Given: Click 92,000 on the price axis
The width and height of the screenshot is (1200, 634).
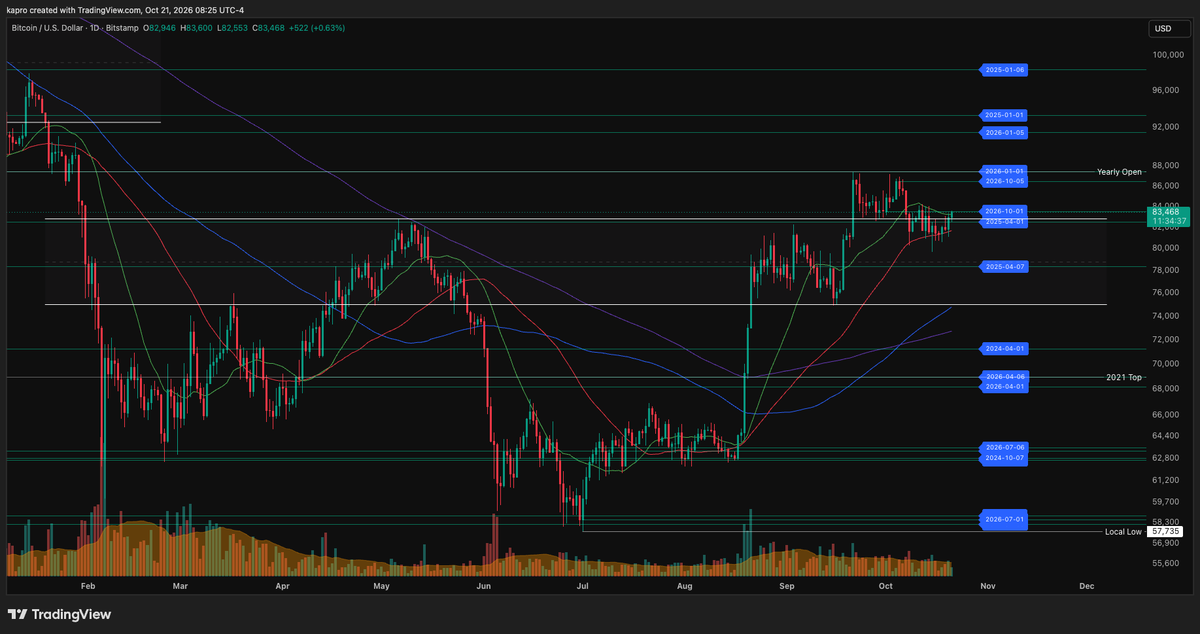Looking at the screenshot, I should 1165,127.
